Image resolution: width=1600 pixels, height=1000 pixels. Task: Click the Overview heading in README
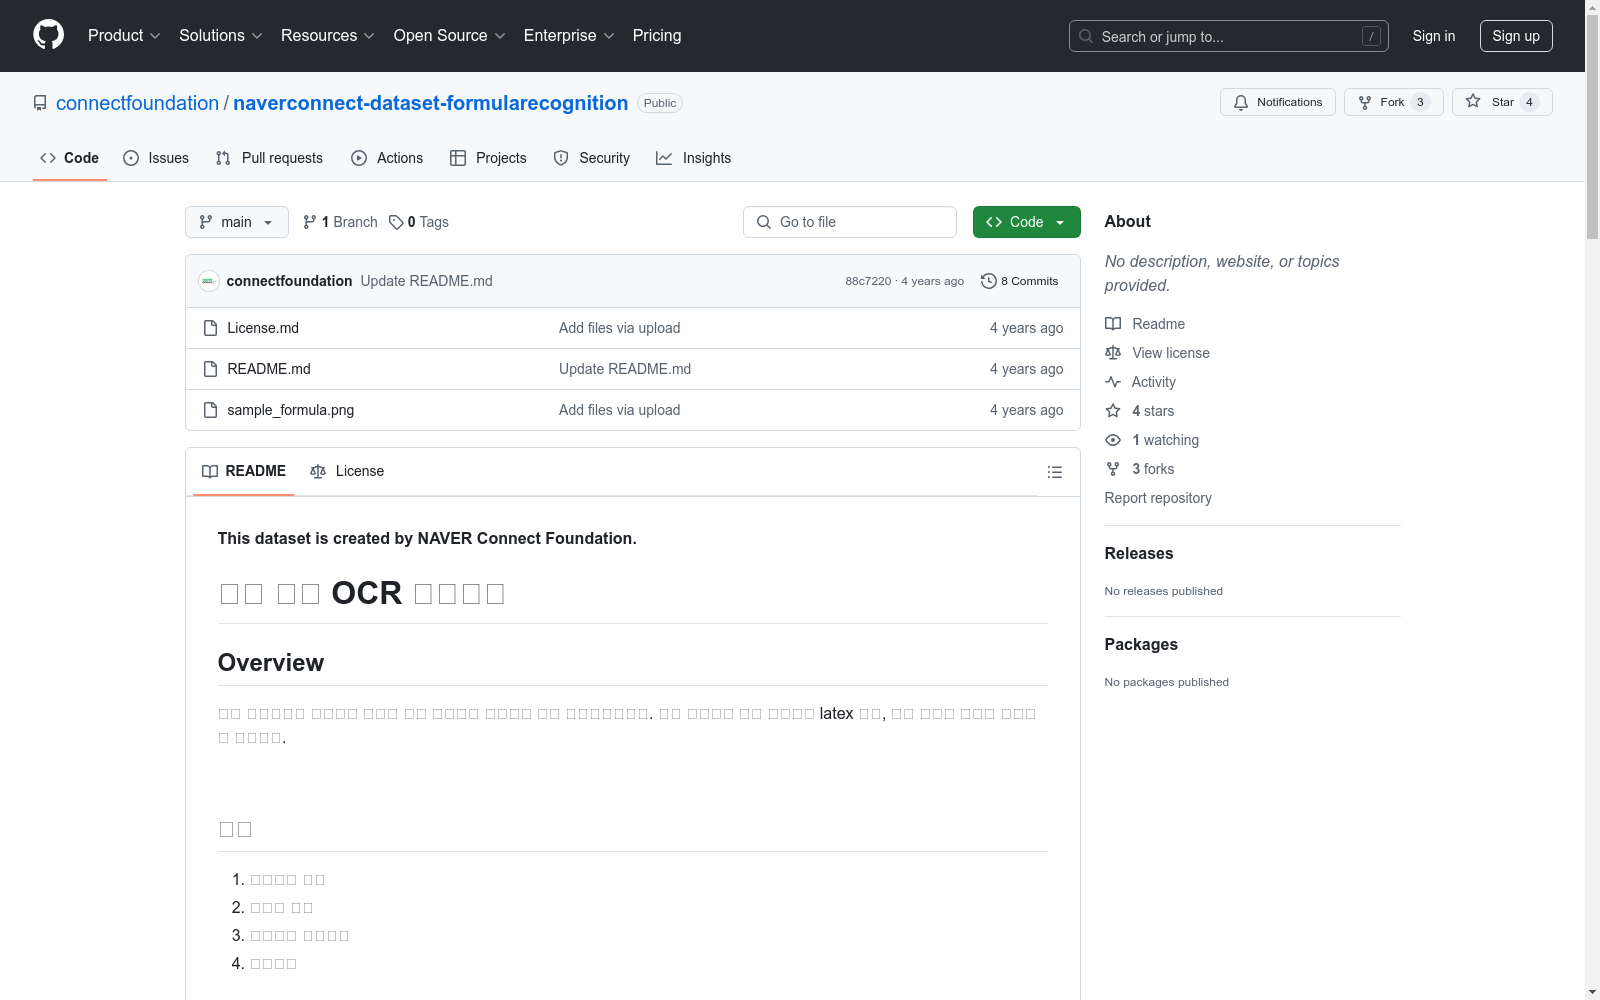click(x=271, y=662)
